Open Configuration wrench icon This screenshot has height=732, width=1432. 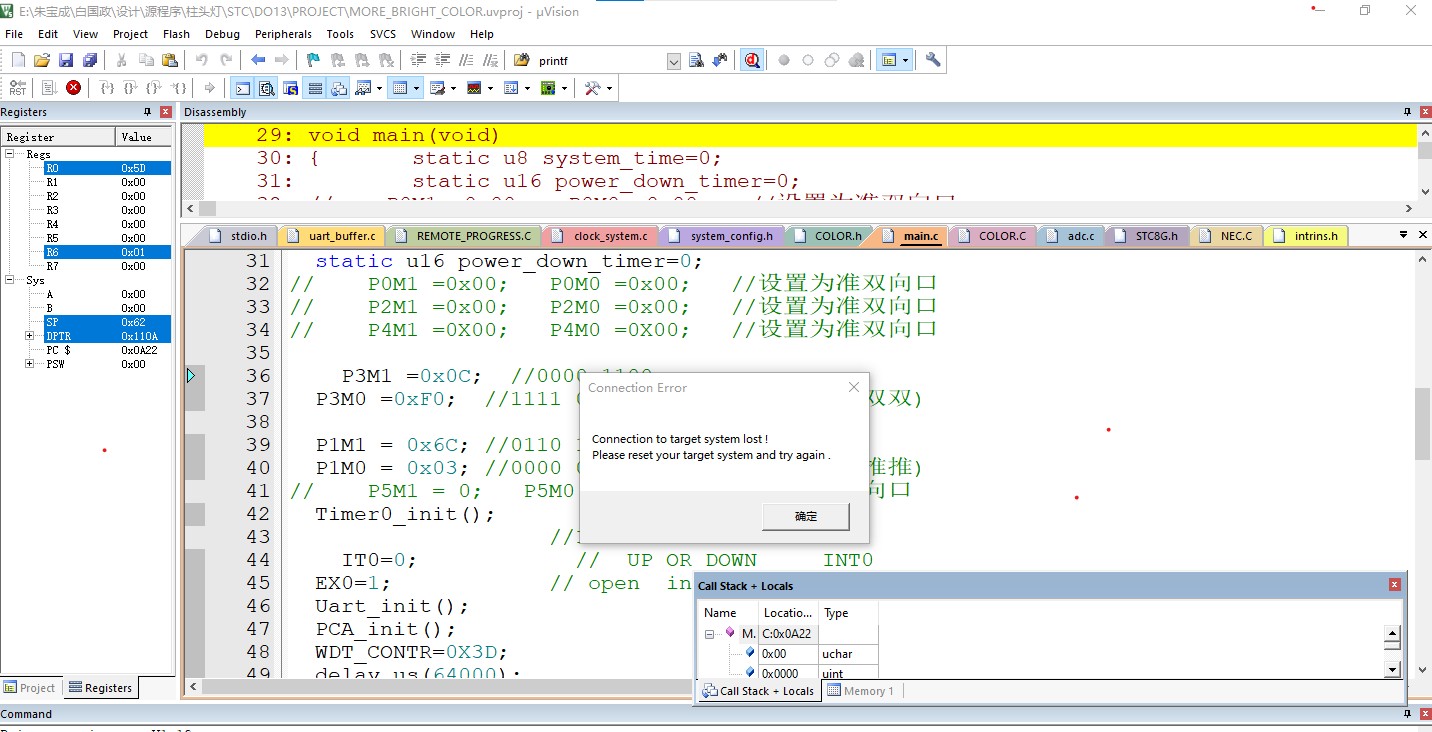coord(933,60)
